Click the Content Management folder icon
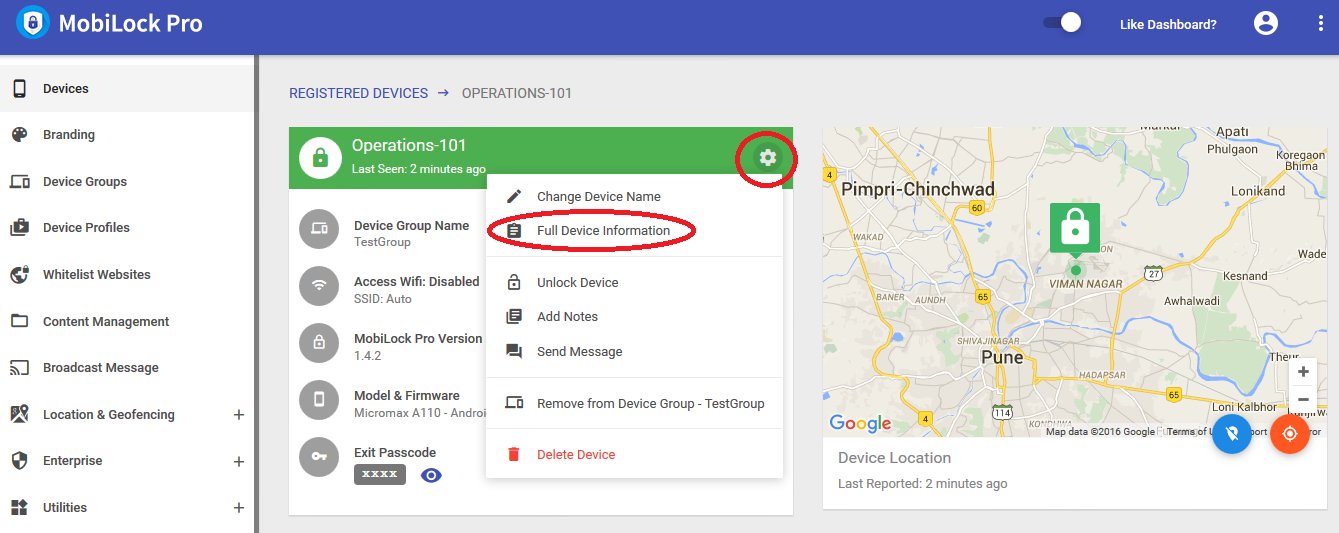 click(19, 321)
